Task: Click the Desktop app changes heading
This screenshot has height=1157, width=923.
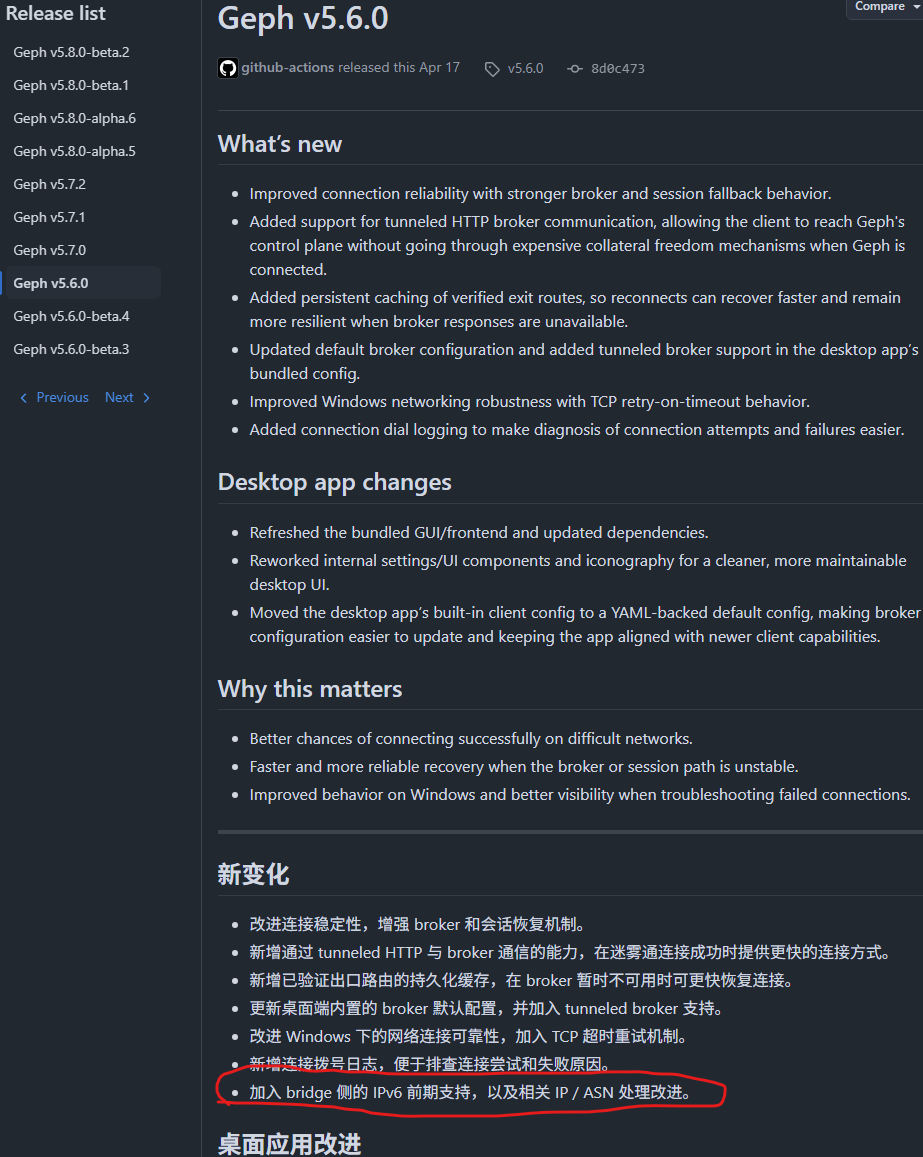Action: click(x=334, y=482)
